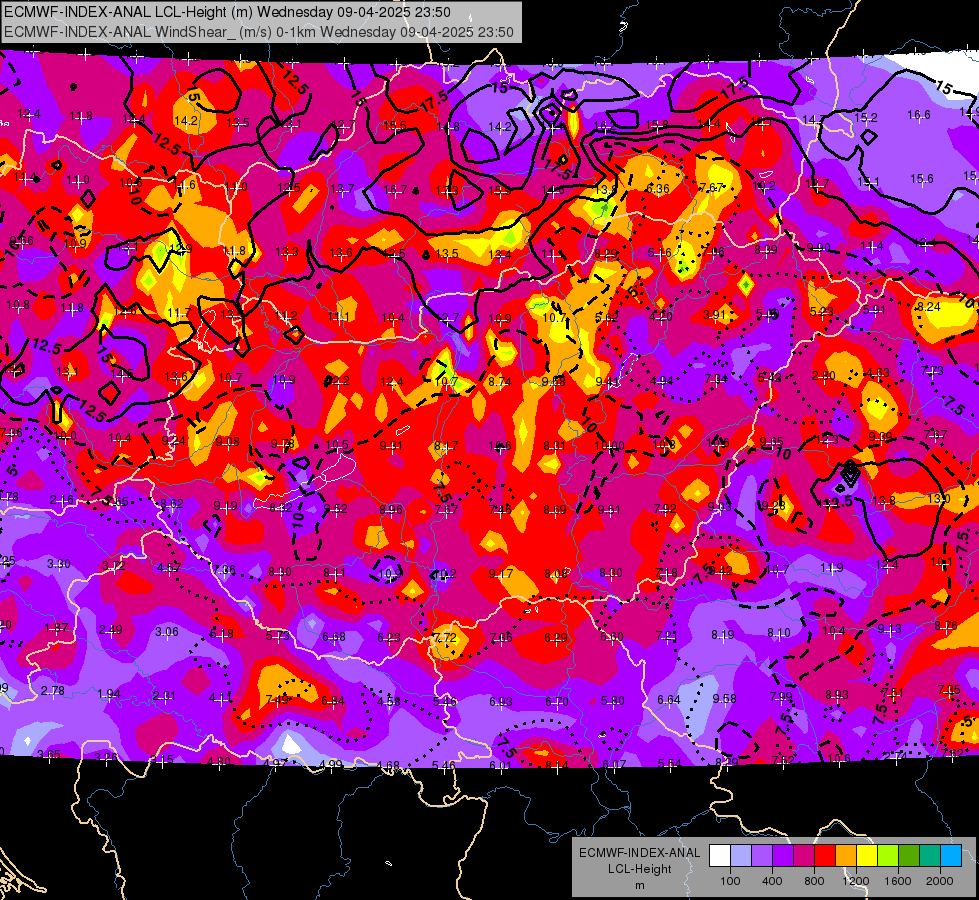
Task: Click the grid value 2.49
Action: pos(111,630)
